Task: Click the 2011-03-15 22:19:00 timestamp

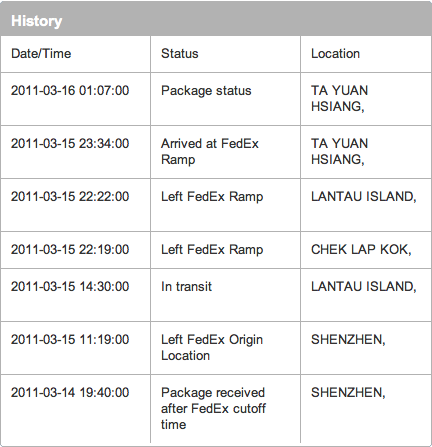Action: (70, 250)
